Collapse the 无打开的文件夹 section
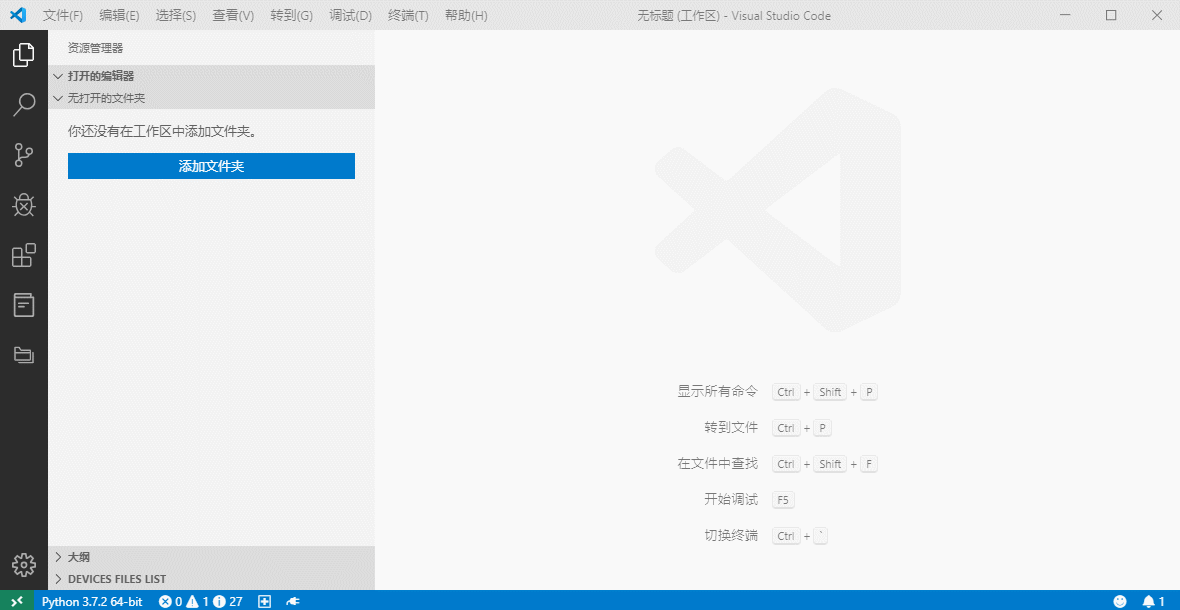This screenshot has height=610, width=1180. 106,98
